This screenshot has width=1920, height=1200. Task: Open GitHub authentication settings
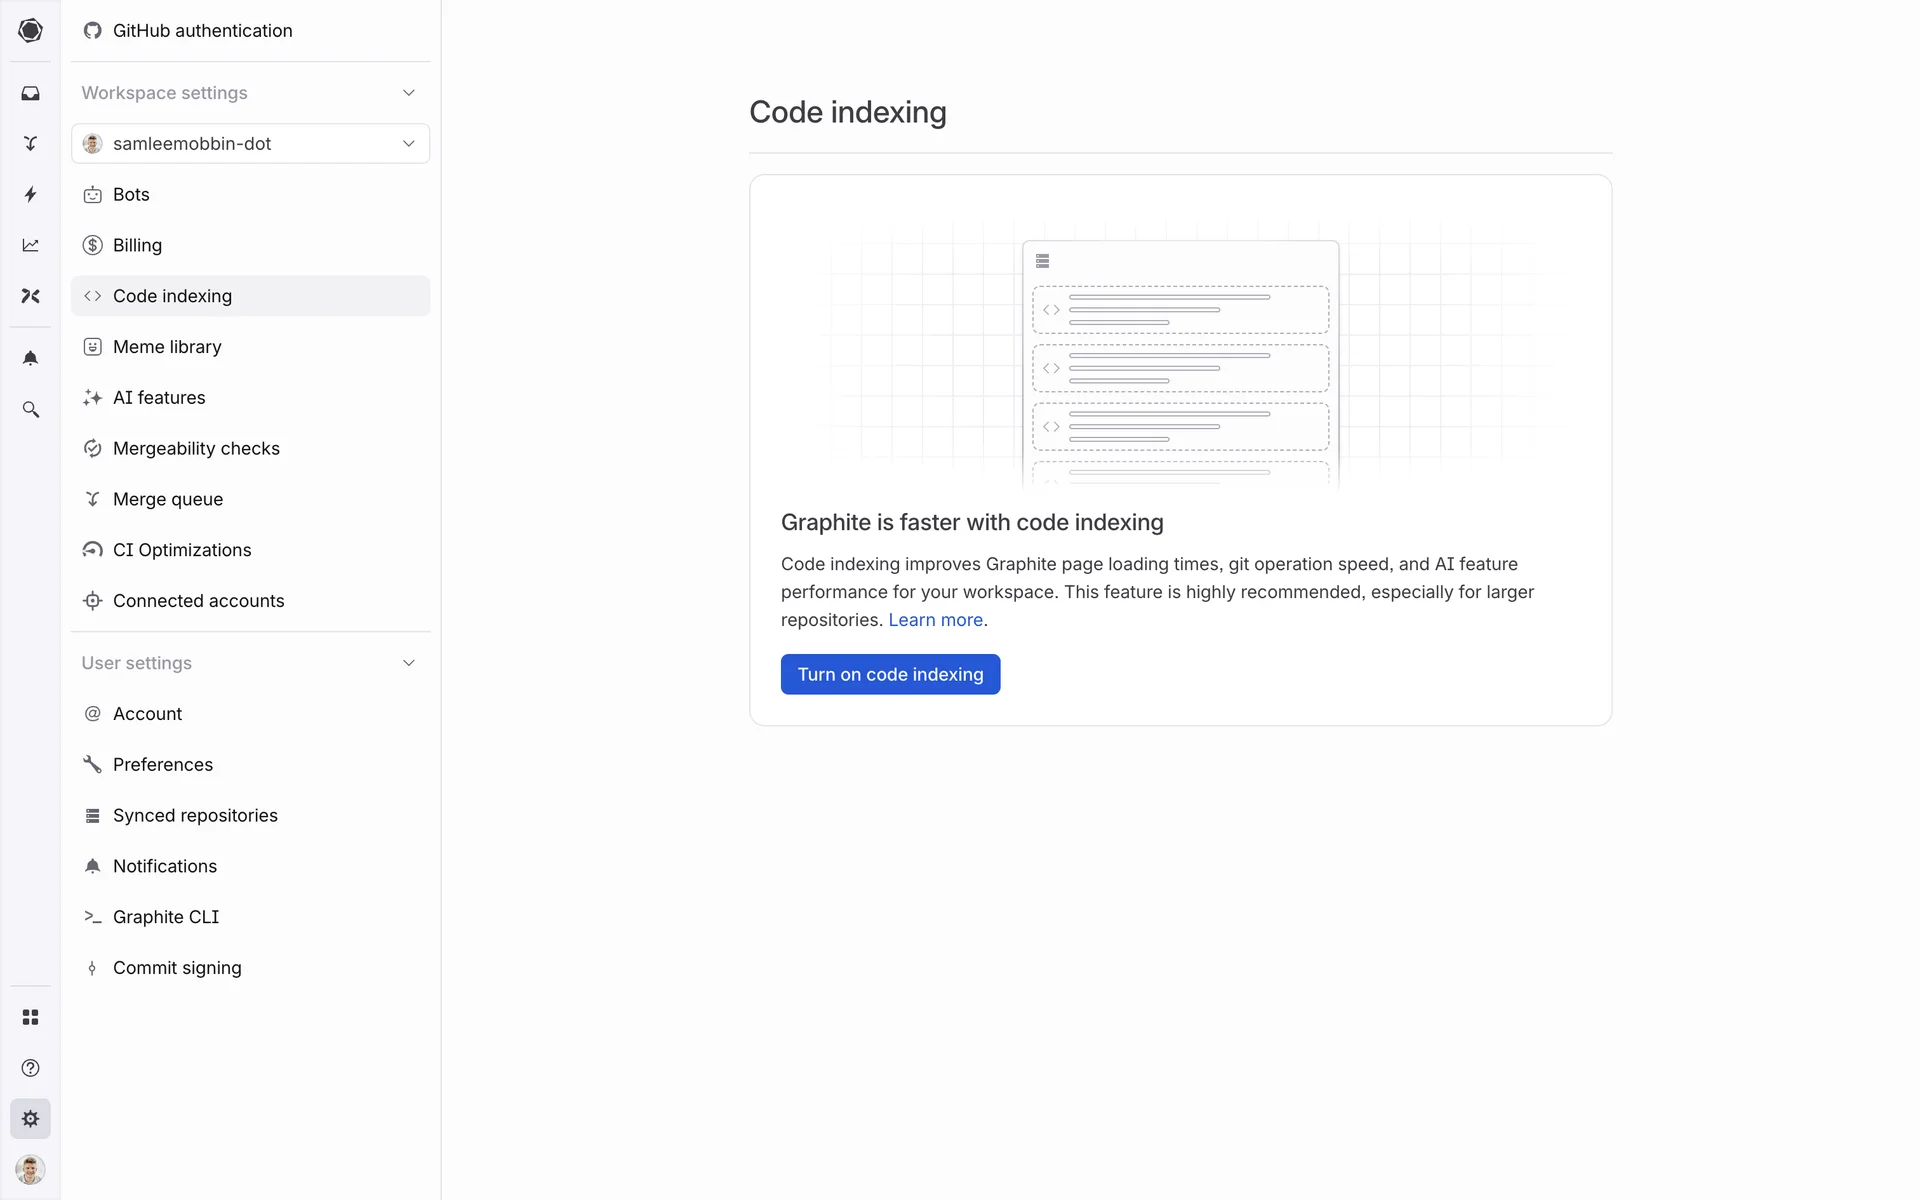202,31
